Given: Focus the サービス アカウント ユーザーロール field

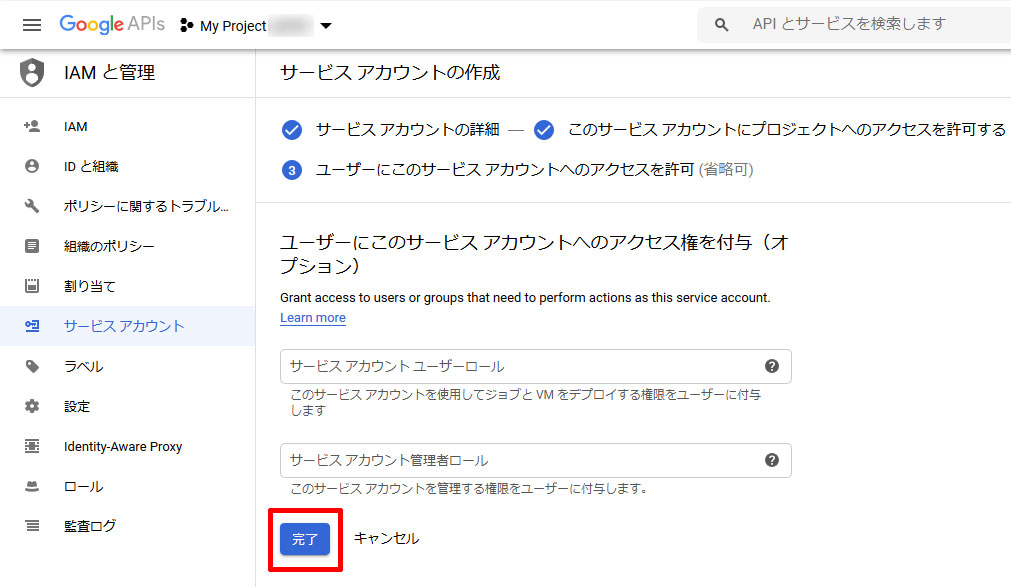Looking at the screenshot, I should [536, 366].
